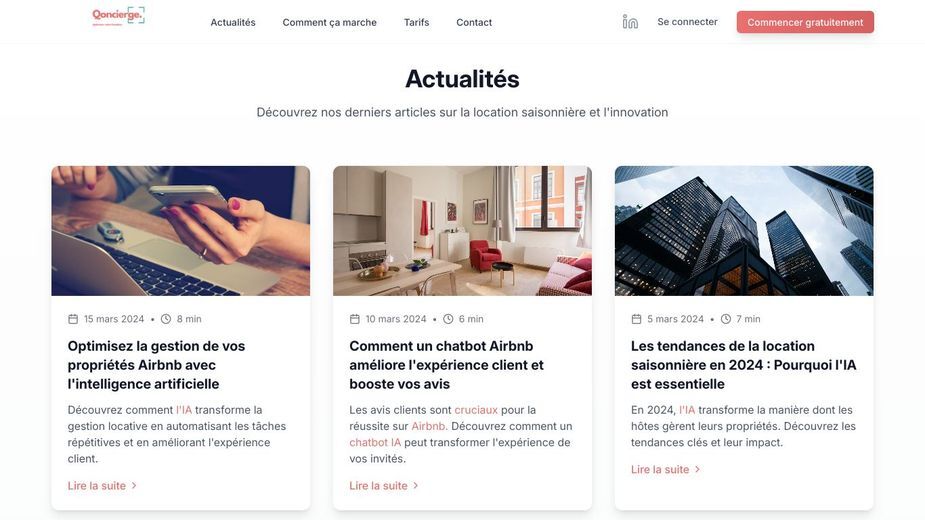The image size is (925, 520).
Task: Open the Actualités menu item
Action: tap(233, 22)
